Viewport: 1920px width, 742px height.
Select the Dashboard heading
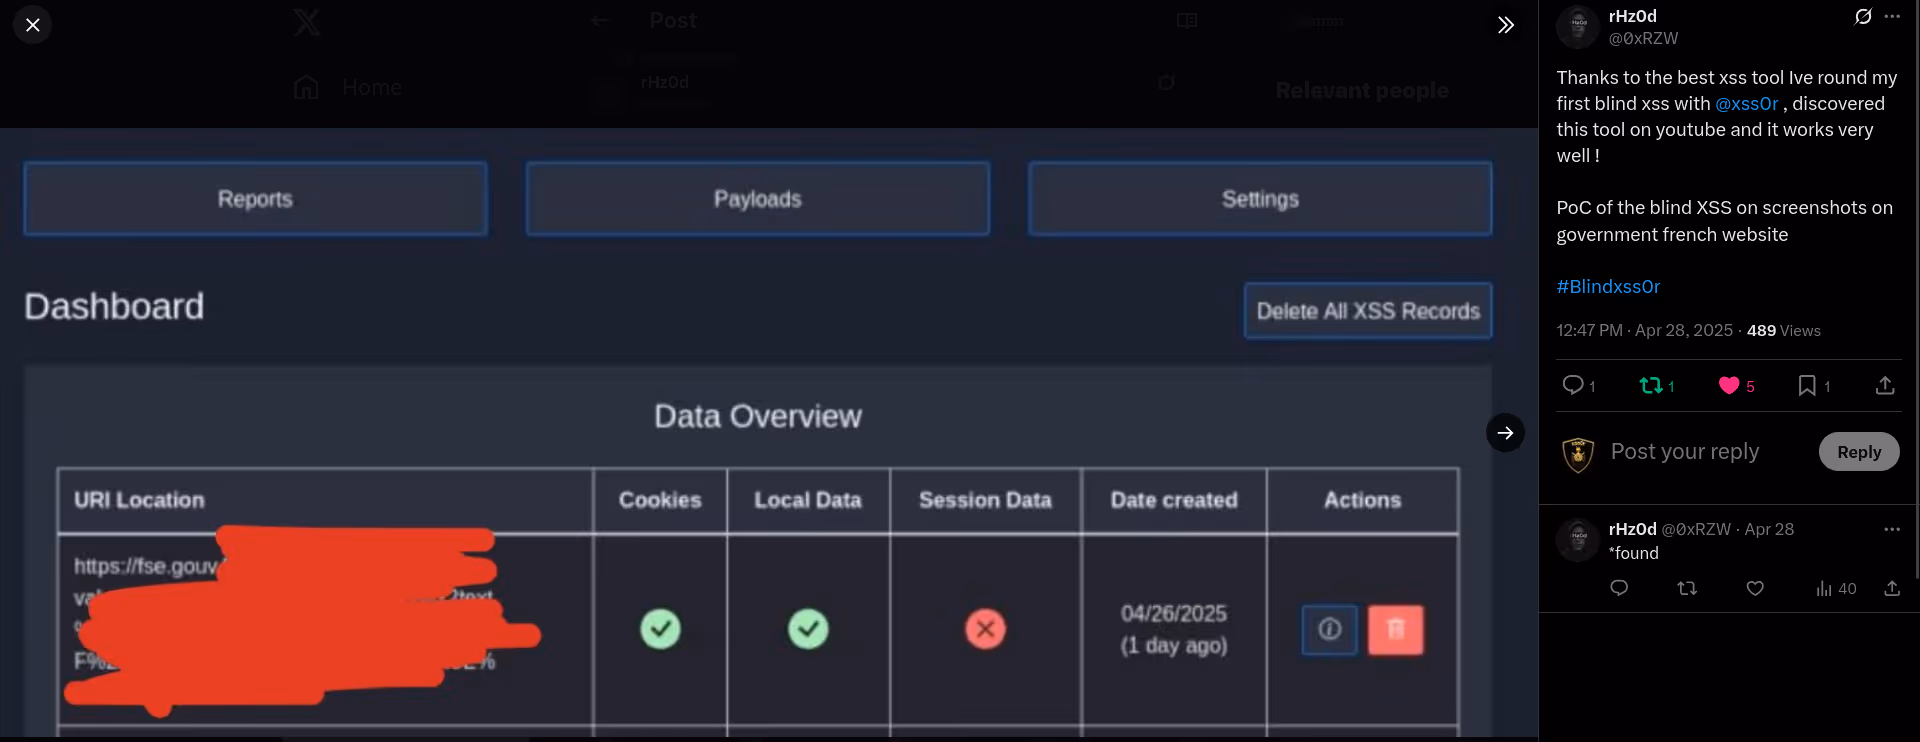pyautogui.click(x=114, y=306)
